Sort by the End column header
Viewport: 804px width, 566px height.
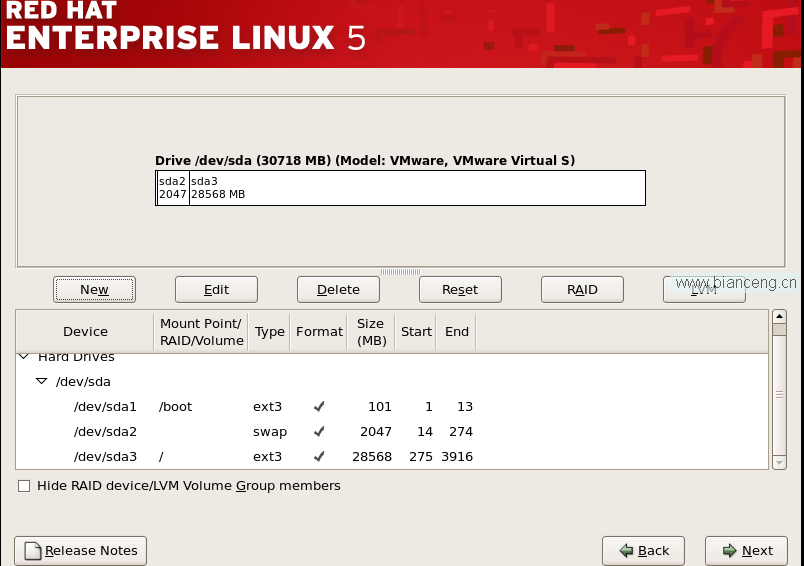point(456,332)
